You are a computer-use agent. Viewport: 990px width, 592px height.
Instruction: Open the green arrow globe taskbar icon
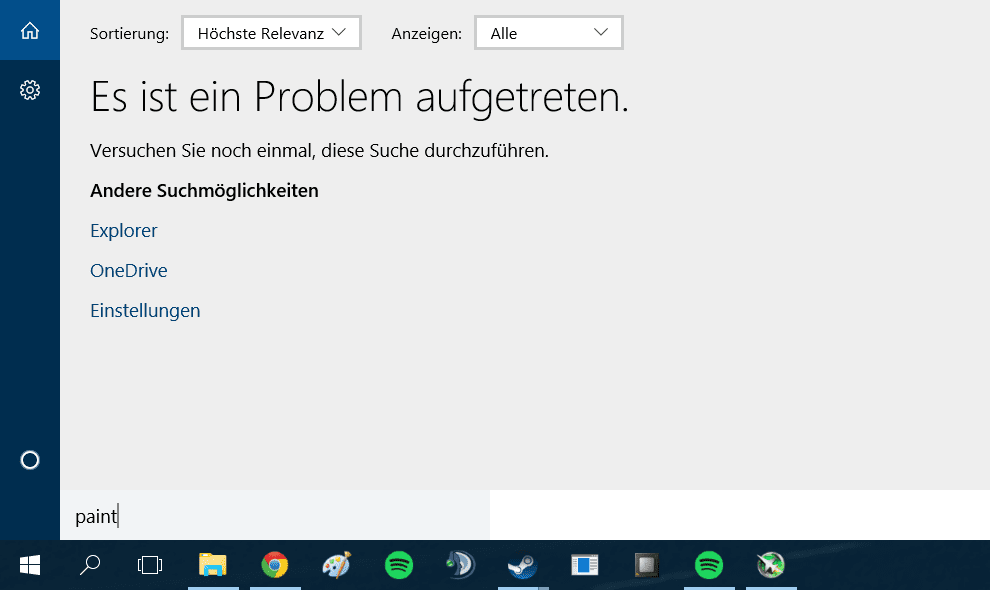click(x=770, y=565)
